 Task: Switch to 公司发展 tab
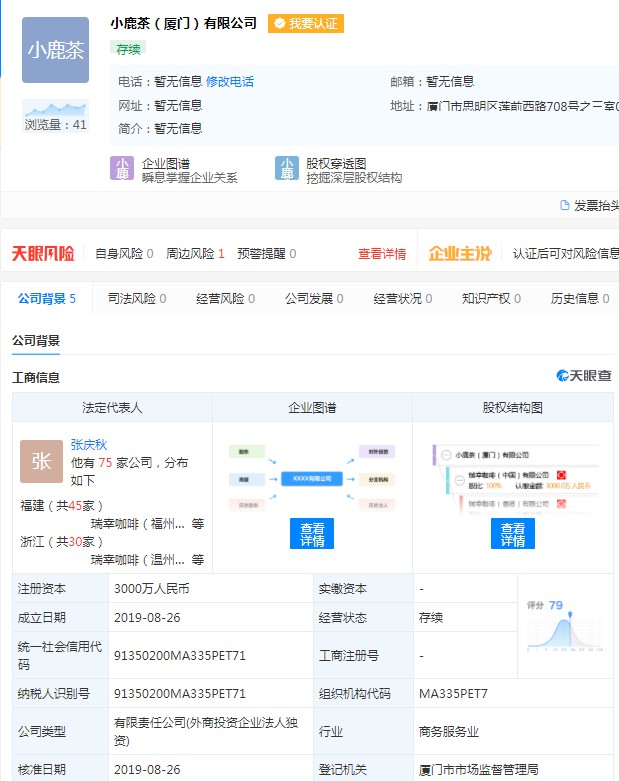(314, 298)
